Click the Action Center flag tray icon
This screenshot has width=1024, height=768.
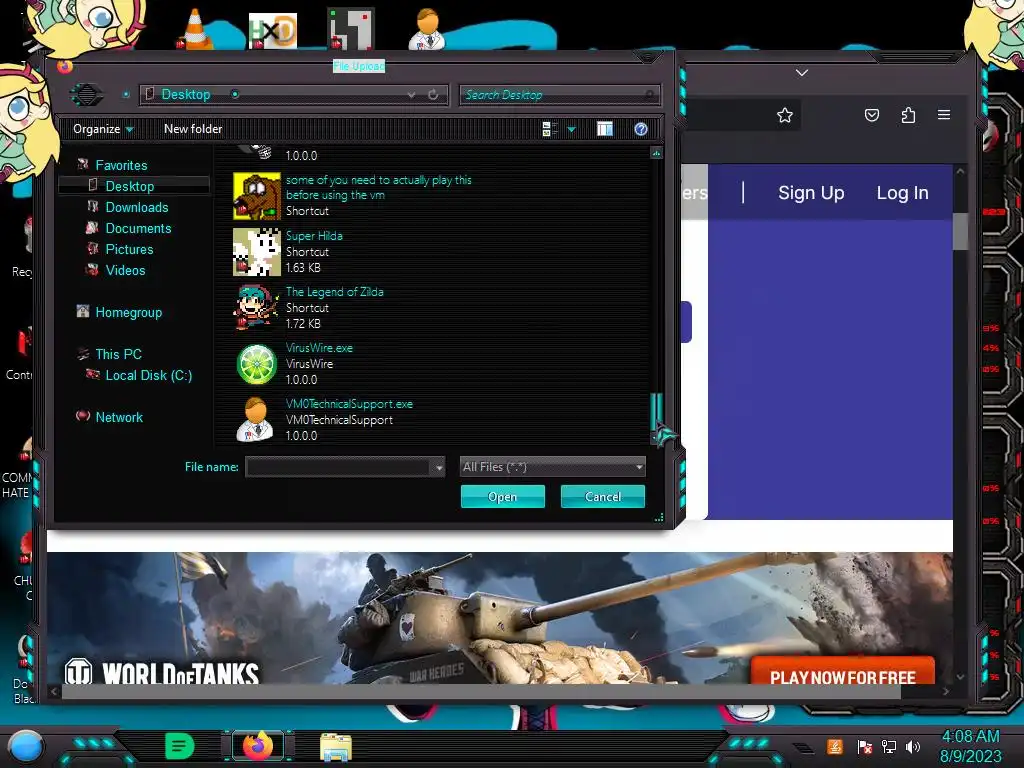[x=864, y=746]
